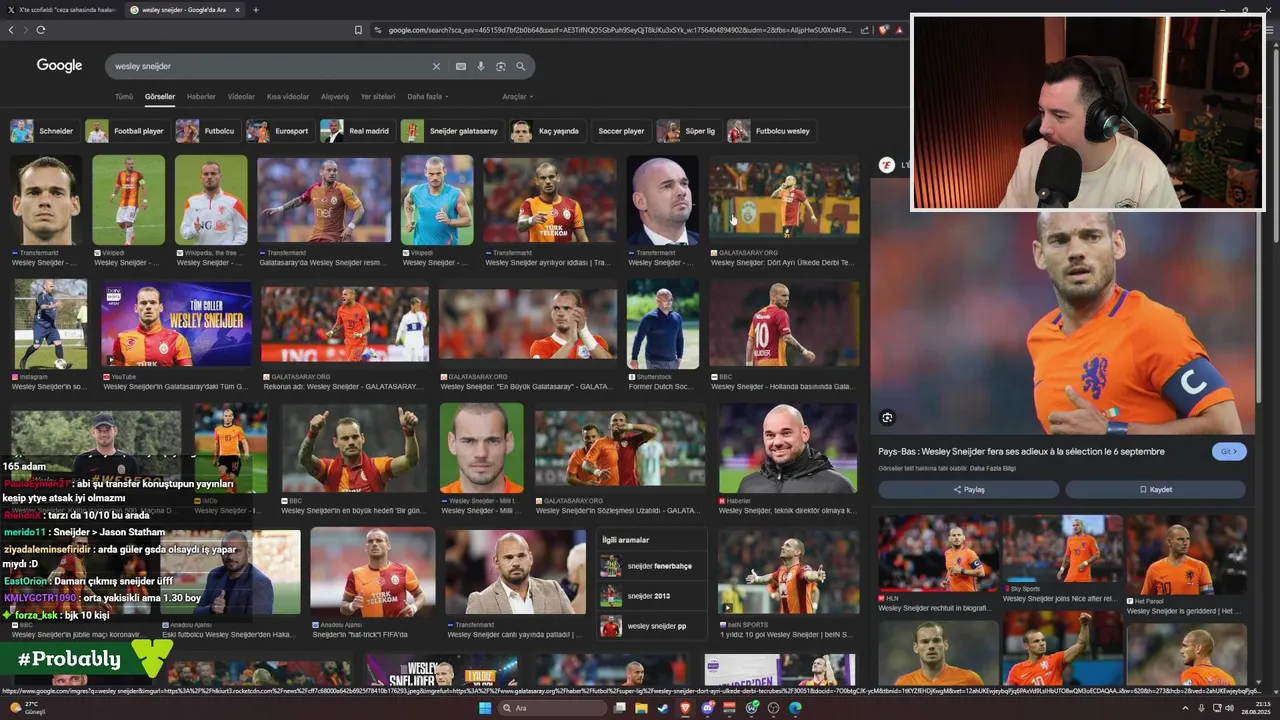Viewport: 1280px width, 720px height.
Task: Select the Yer siteleri tab
Action: [378, 97]
